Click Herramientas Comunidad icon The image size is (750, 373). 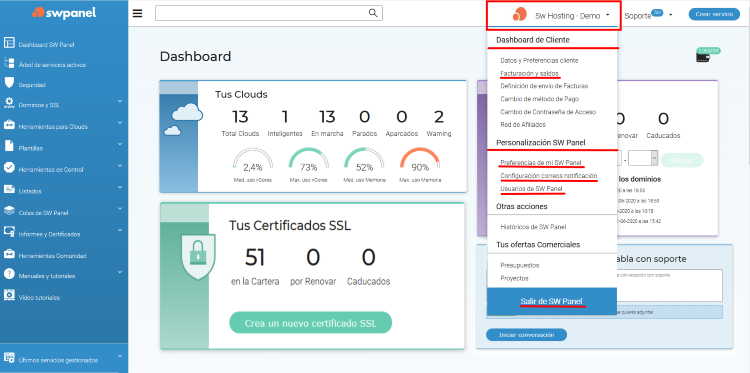click(x=9, y=253)
